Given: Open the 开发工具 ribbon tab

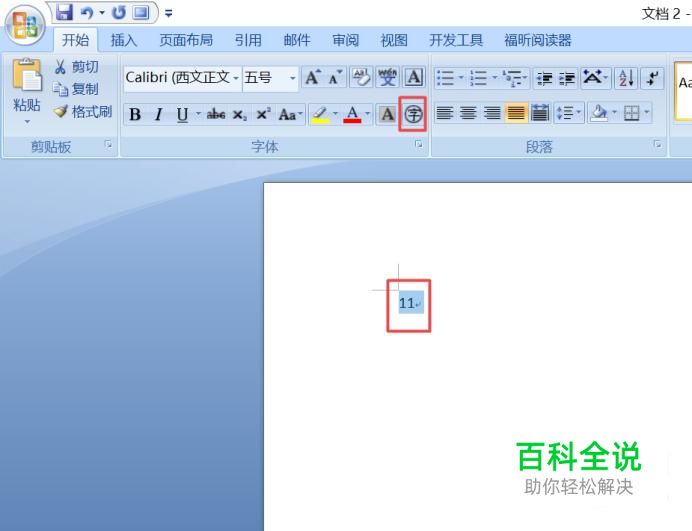Looking at the screenshot, I should (x=456, y=40).
